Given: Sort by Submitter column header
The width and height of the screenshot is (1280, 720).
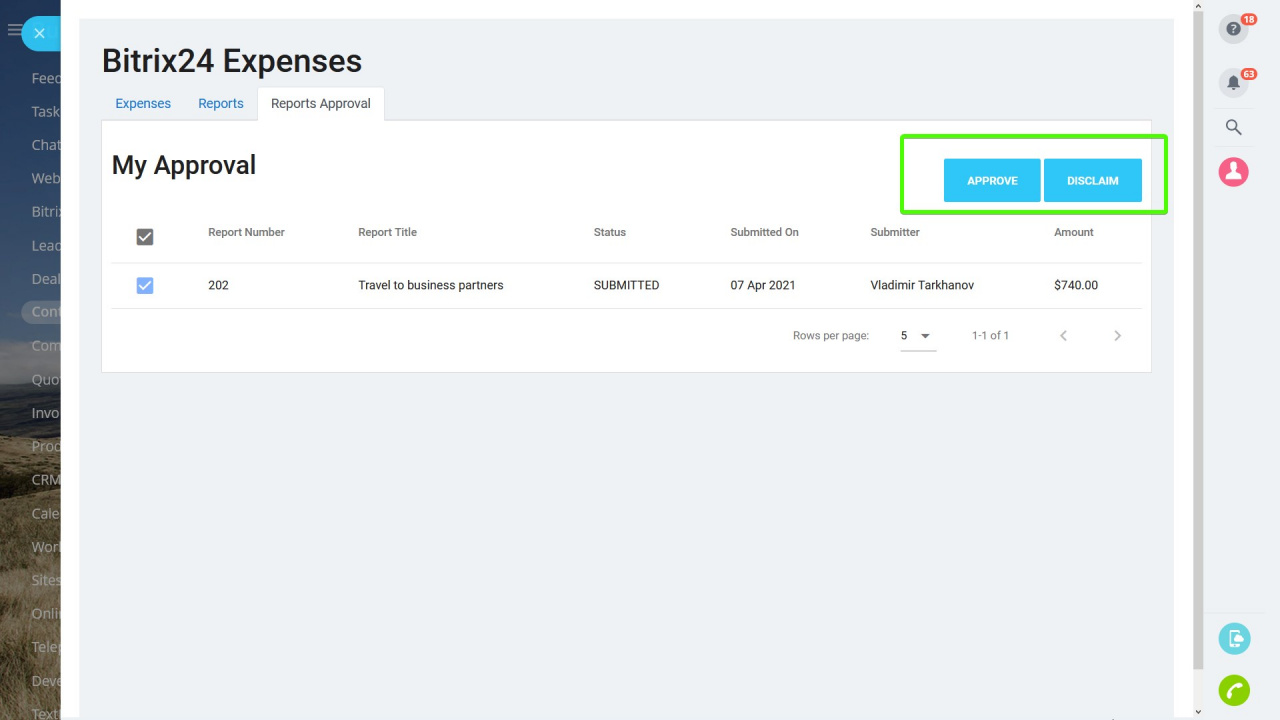Looking at the screenshot, I should (895, 232).
